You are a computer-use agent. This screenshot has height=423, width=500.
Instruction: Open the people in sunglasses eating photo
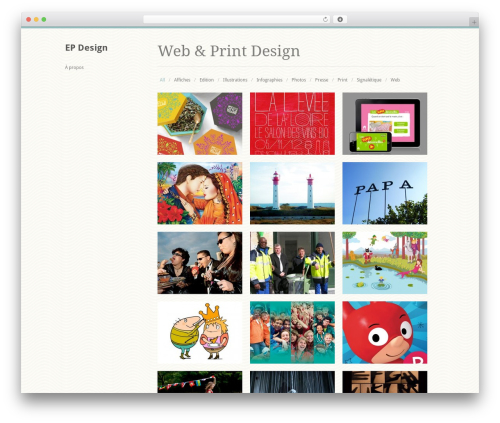pos(200,263)
